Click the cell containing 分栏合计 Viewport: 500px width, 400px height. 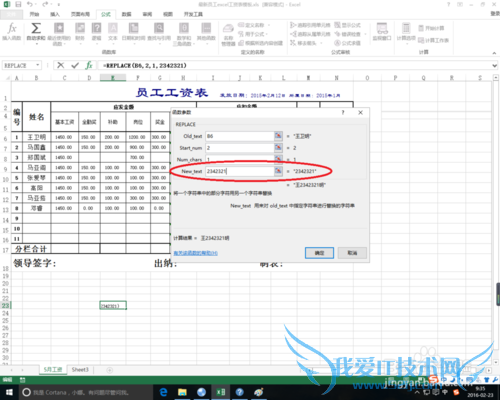pyautogui.click(x=31, y=249)
